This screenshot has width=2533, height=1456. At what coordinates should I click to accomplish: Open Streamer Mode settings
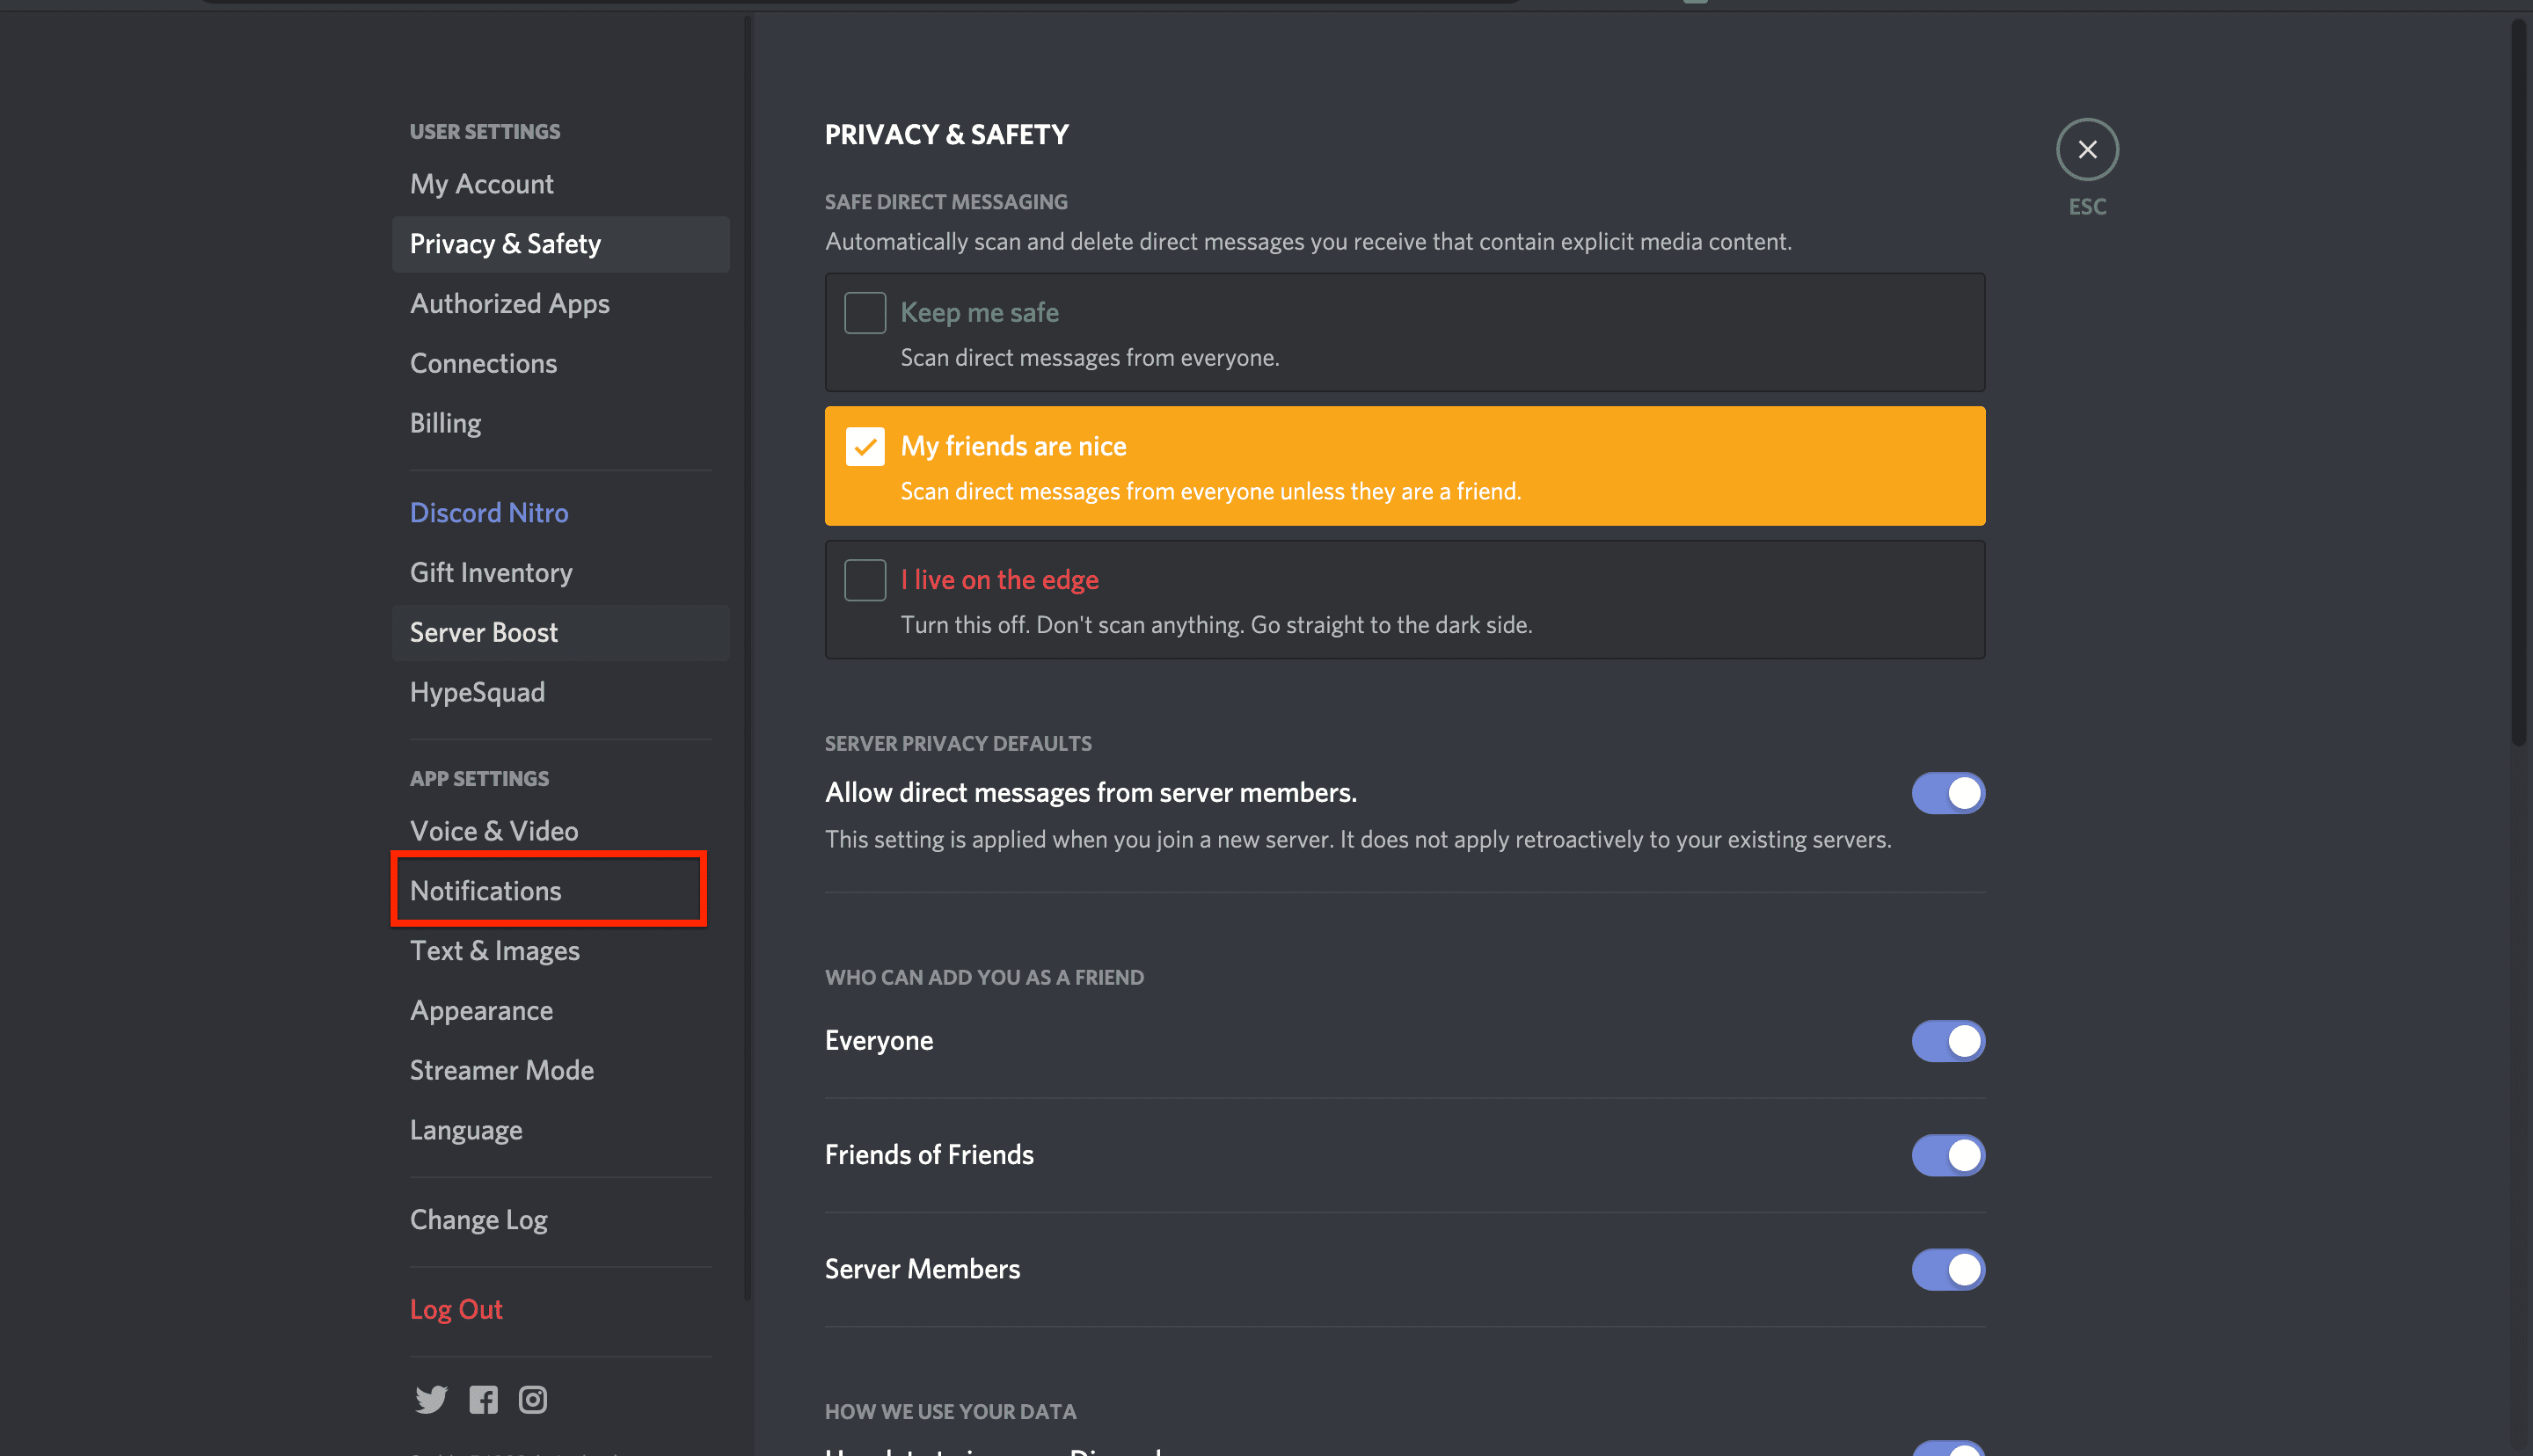[x=501, y=1068]
